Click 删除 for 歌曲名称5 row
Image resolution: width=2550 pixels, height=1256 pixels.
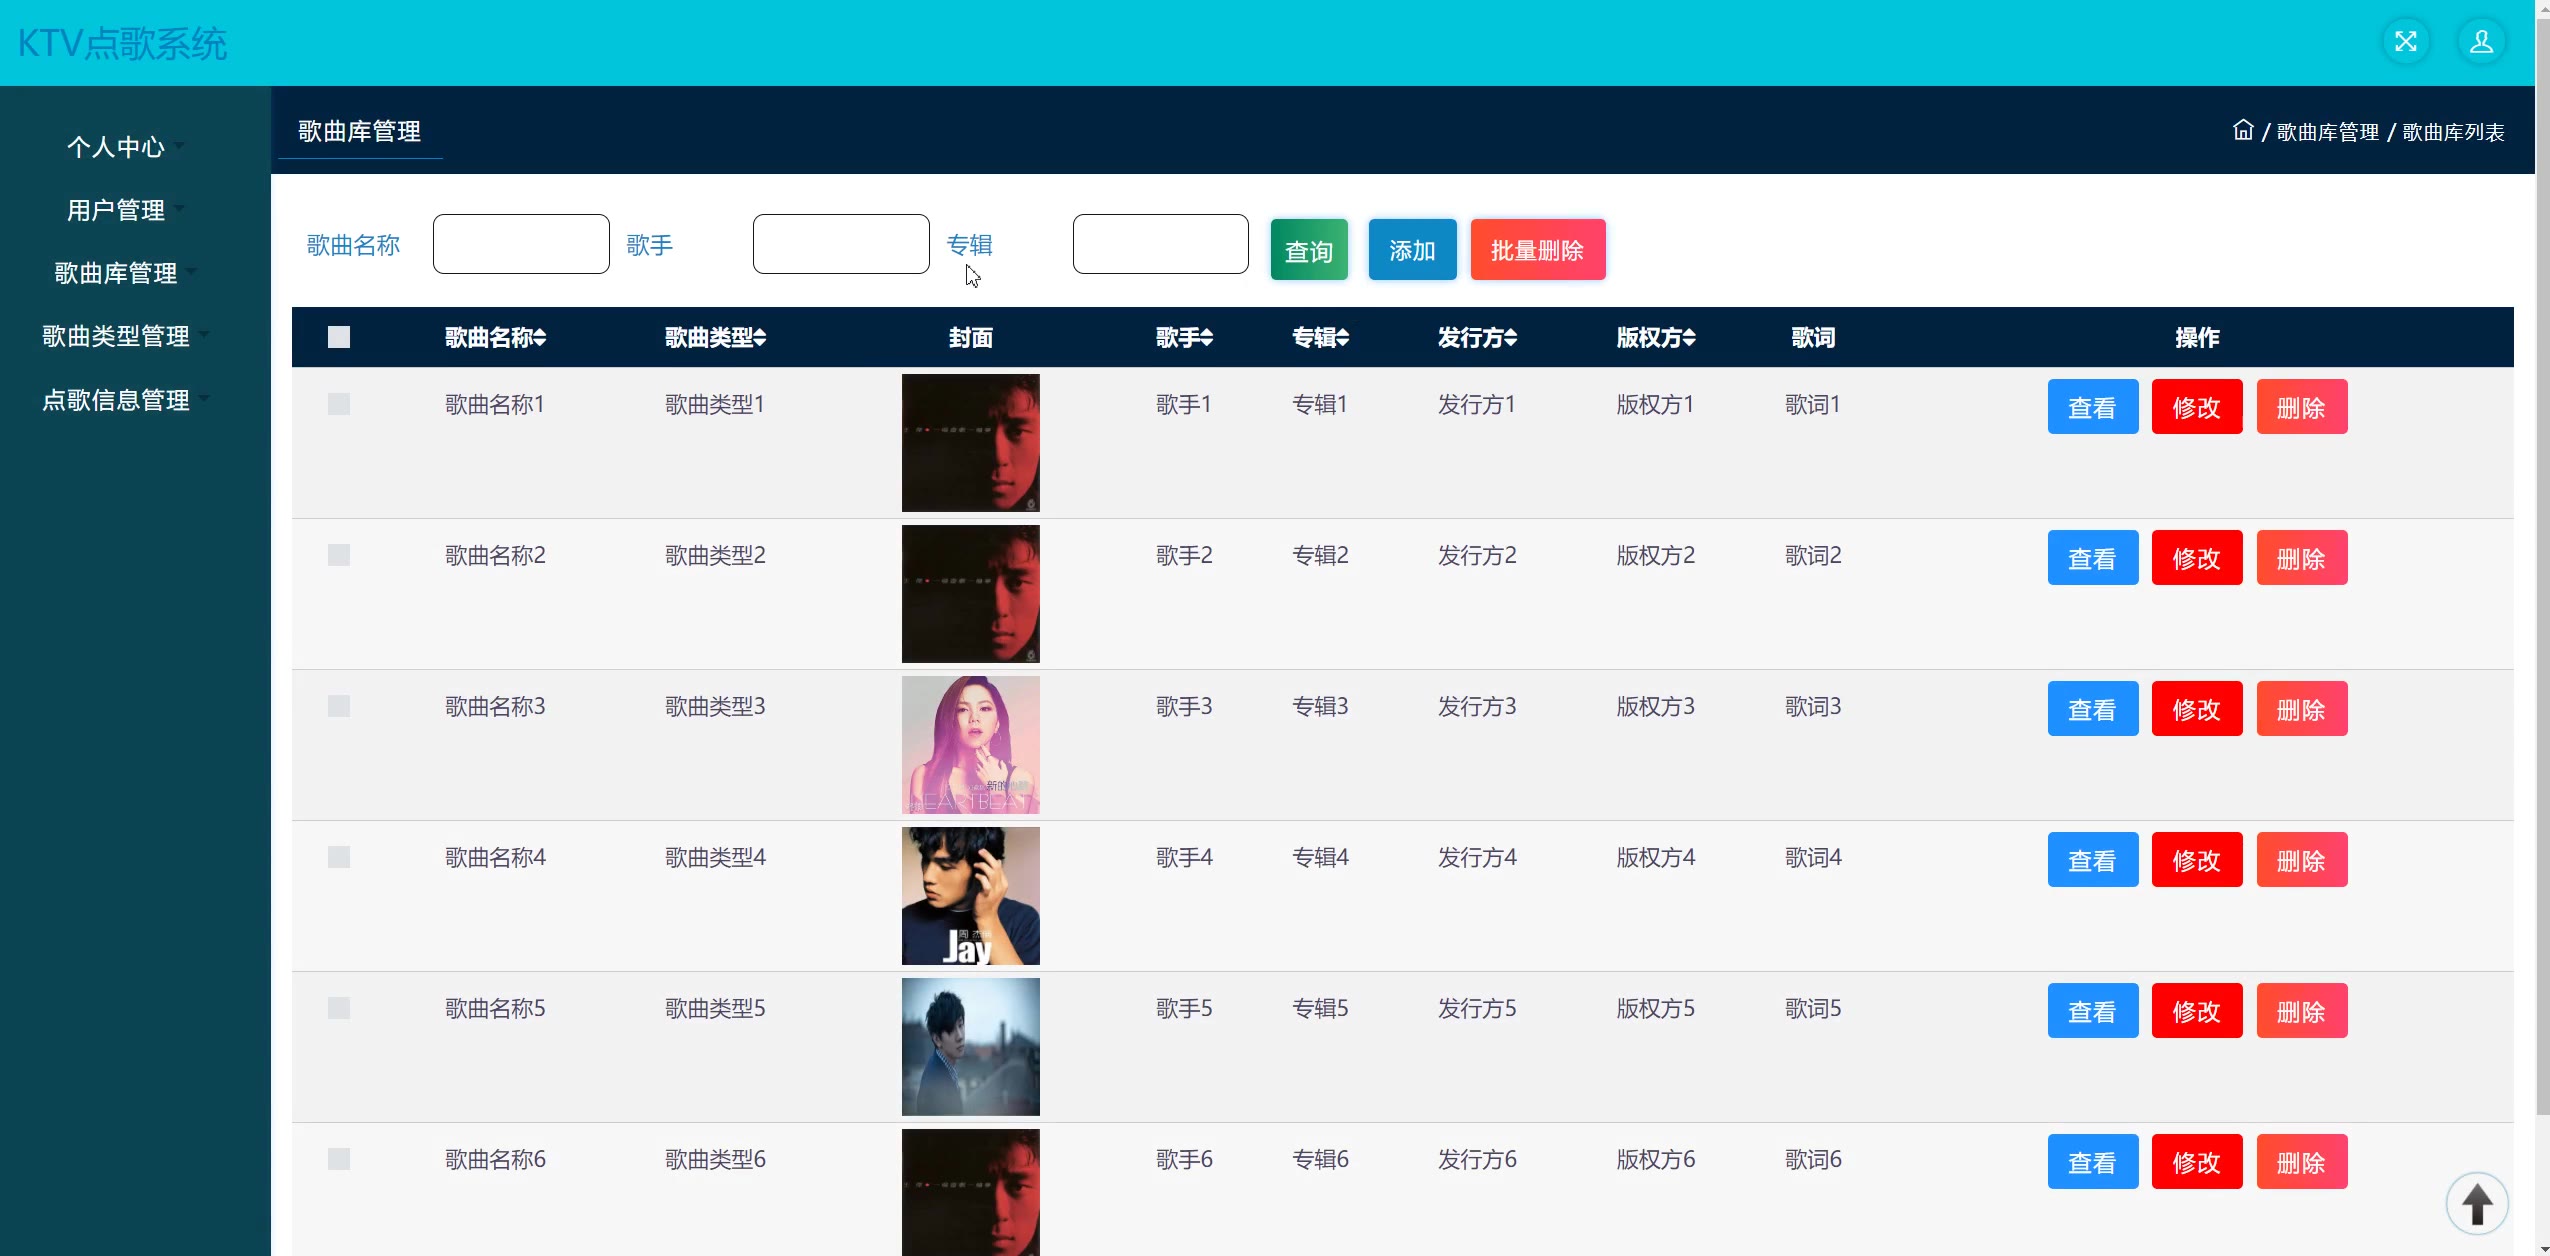tap(2302, 1011)
